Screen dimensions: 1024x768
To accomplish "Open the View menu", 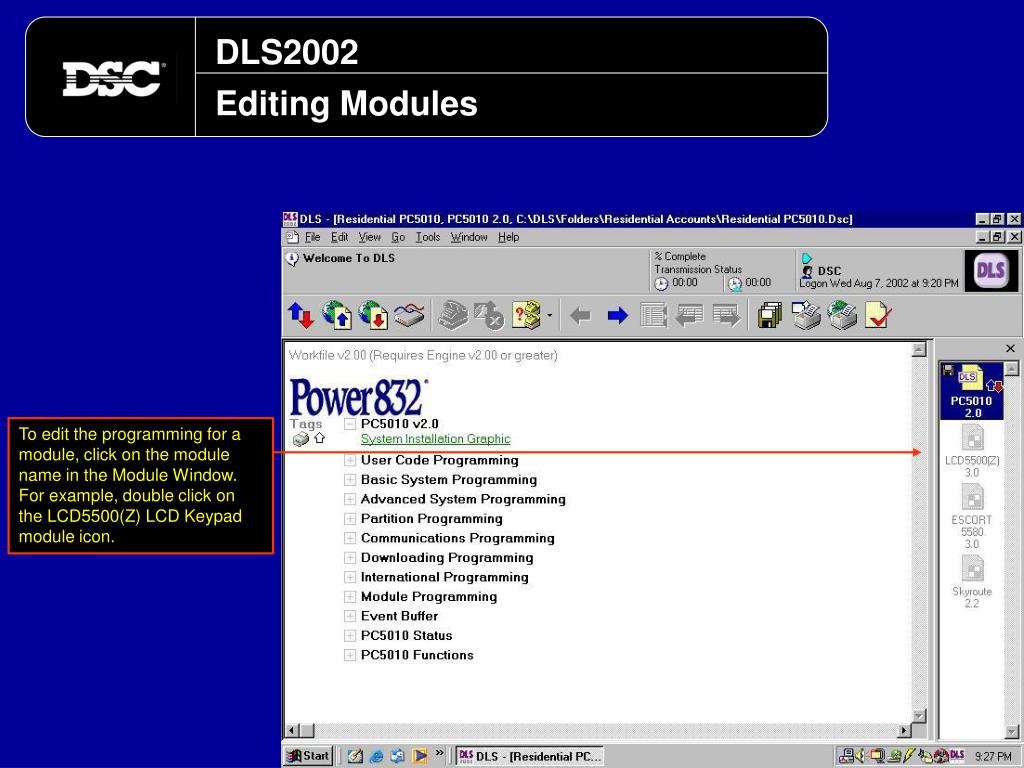I will coord(370,237).
